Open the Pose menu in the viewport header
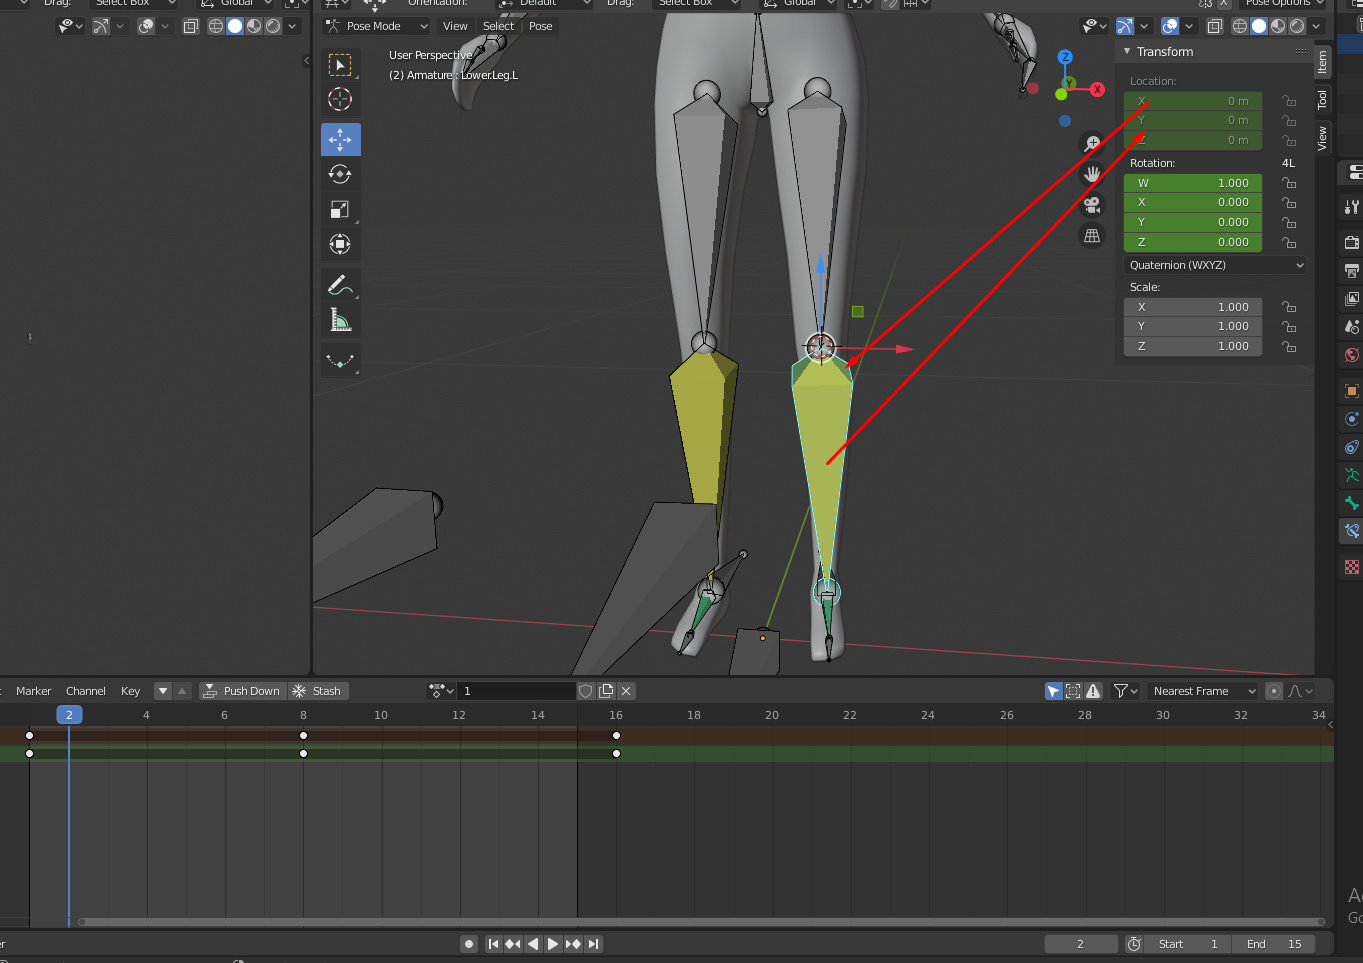This screenshot has height=963, width=1363. tap(540, 26)
